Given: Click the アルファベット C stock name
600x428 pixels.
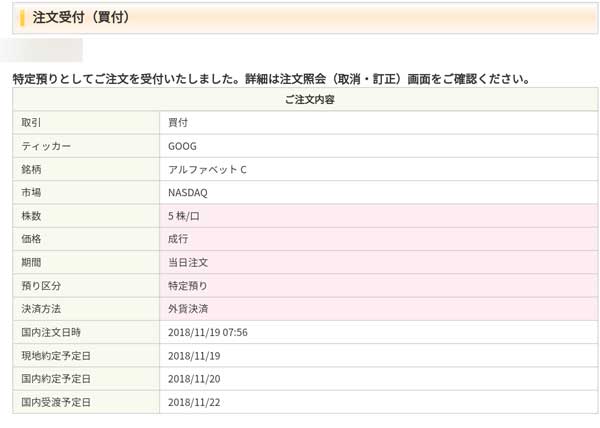Looking at the screenshot, I should (207, 169).
